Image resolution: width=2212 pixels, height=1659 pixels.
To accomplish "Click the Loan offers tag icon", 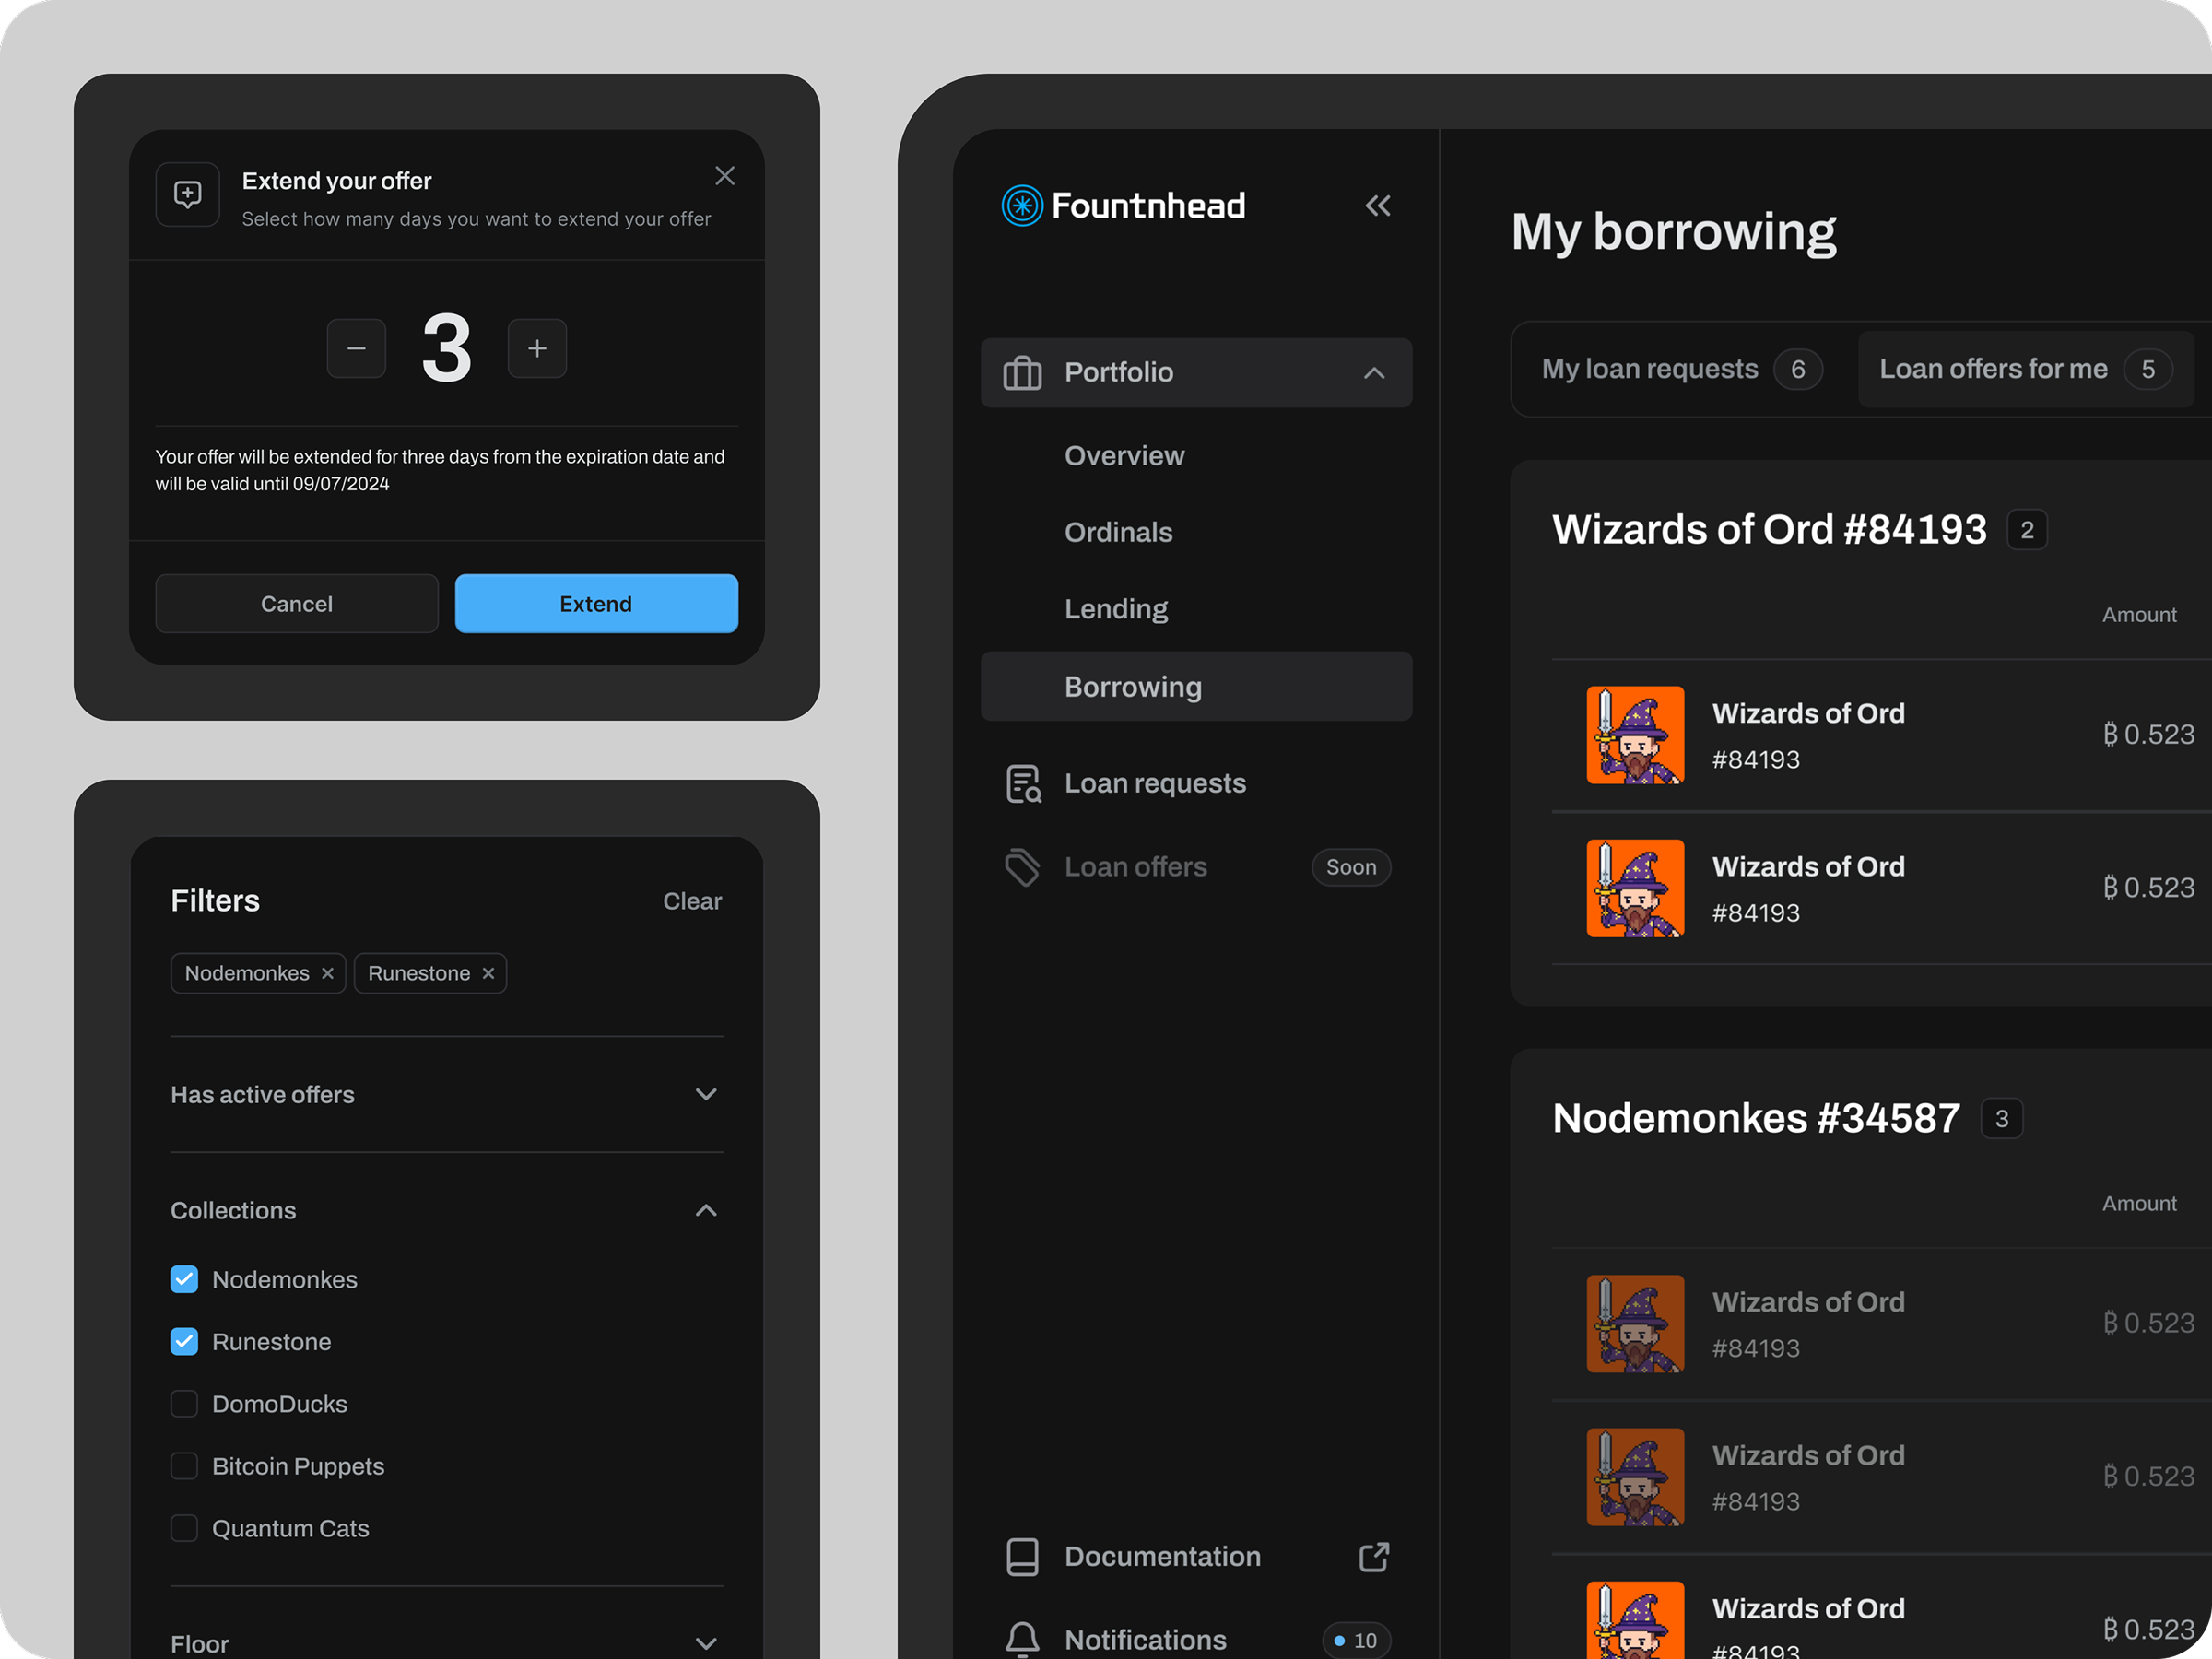I will [x=1022, y=867].
